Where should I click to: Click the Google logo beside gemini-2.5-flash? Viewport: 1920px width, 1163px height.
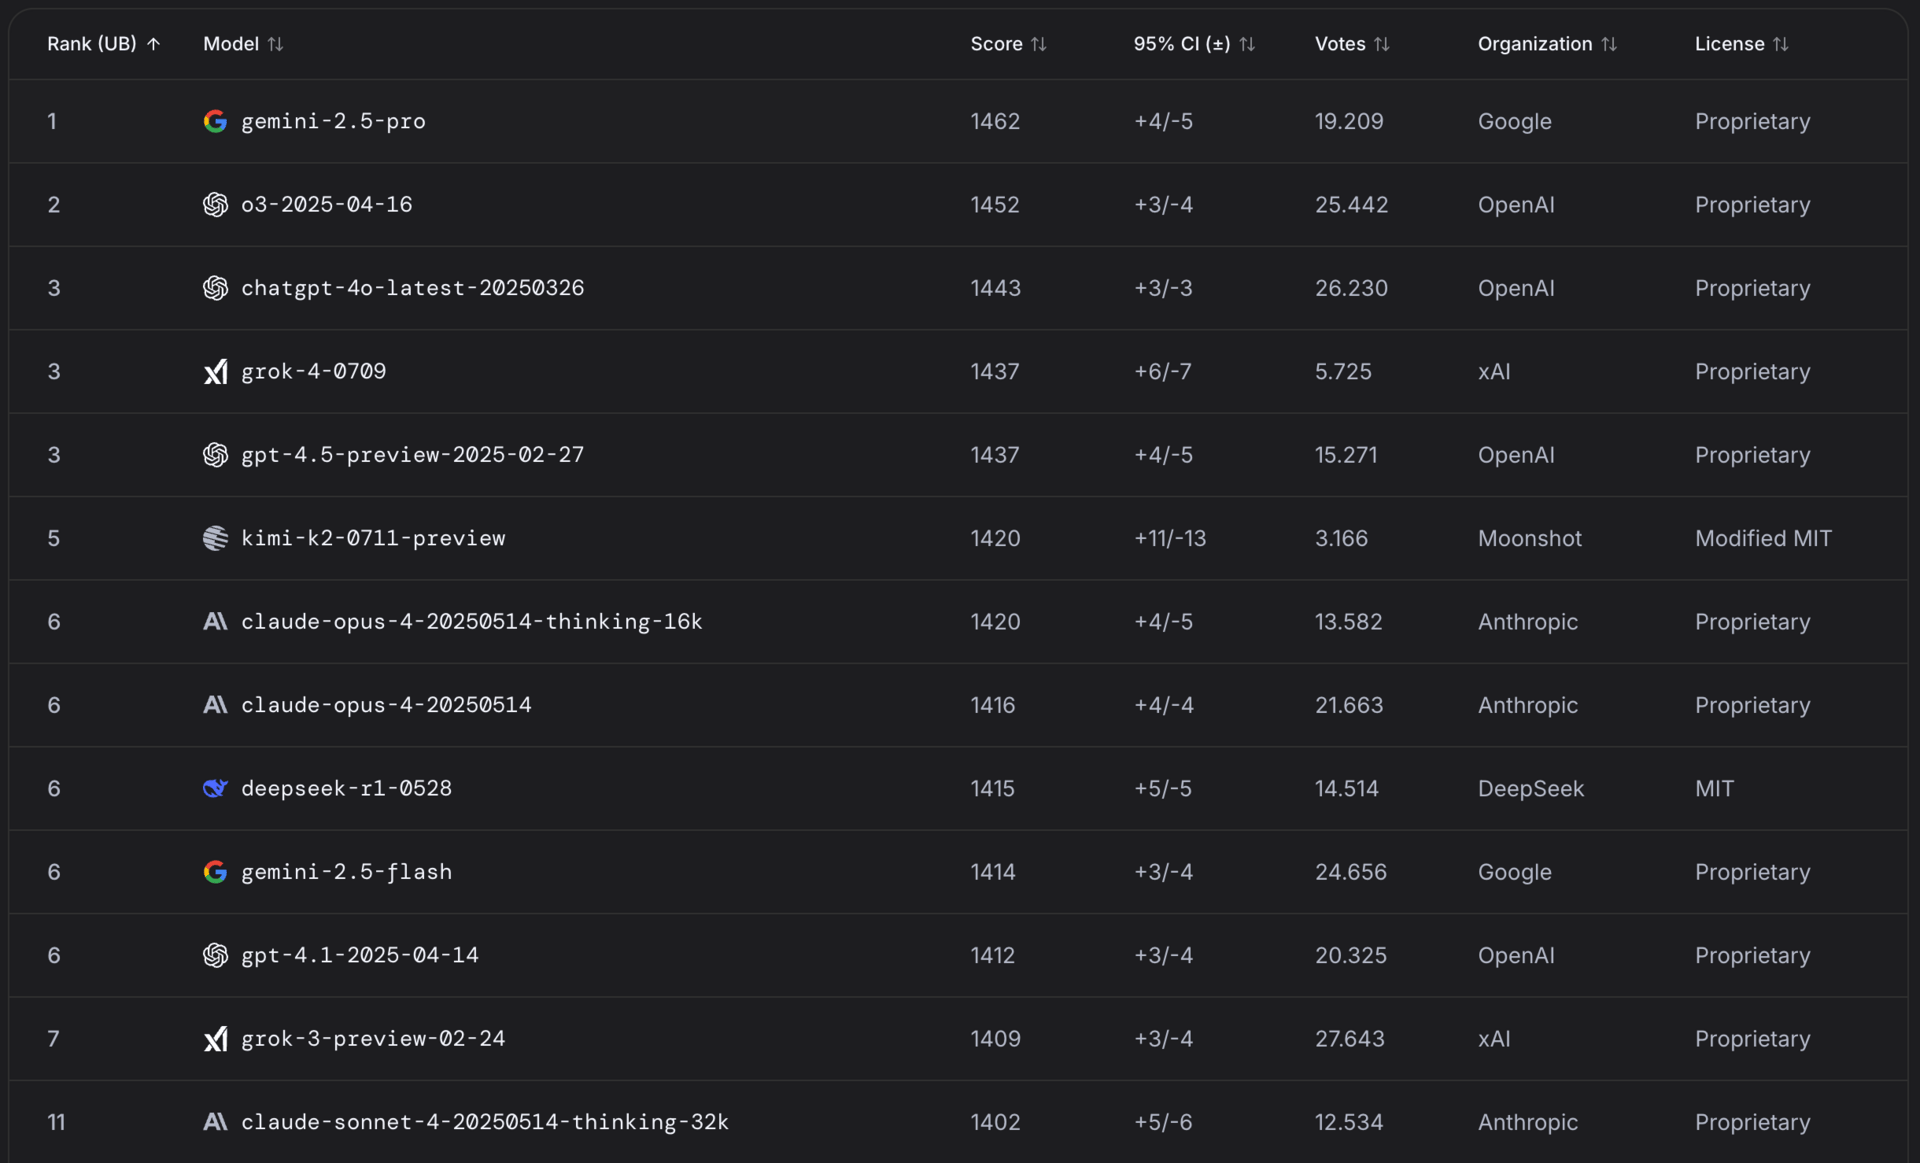pos(215,872)
